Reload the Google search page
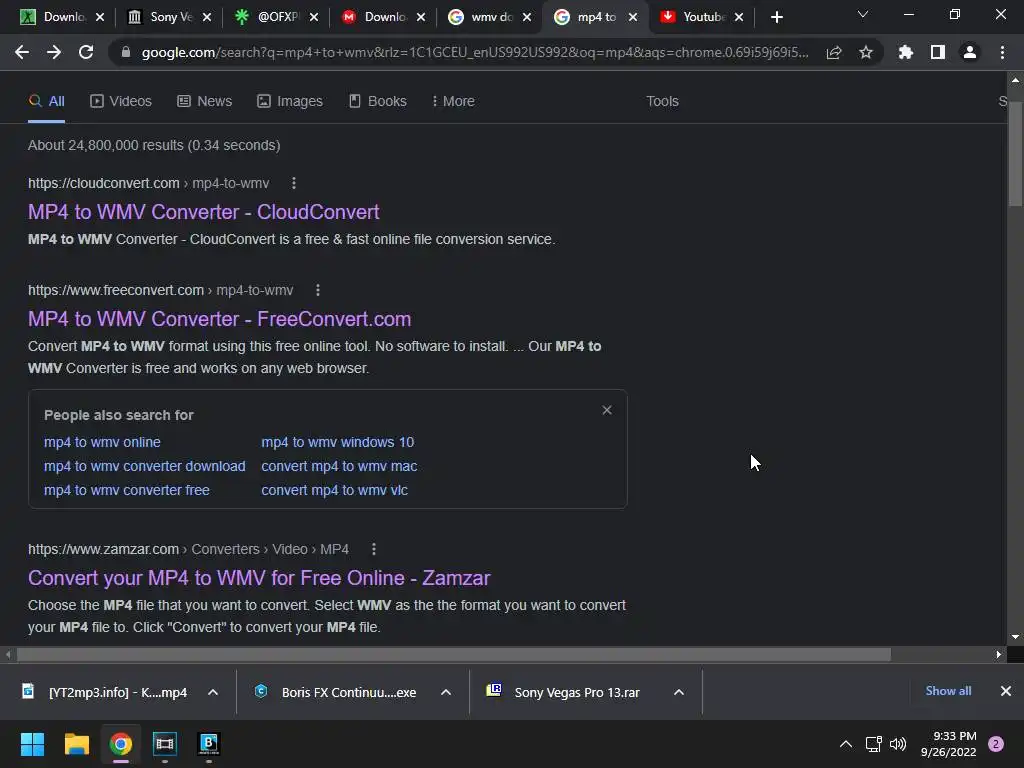The height and width of the screenshot is (768, 1024). click(x=86, y=52)
